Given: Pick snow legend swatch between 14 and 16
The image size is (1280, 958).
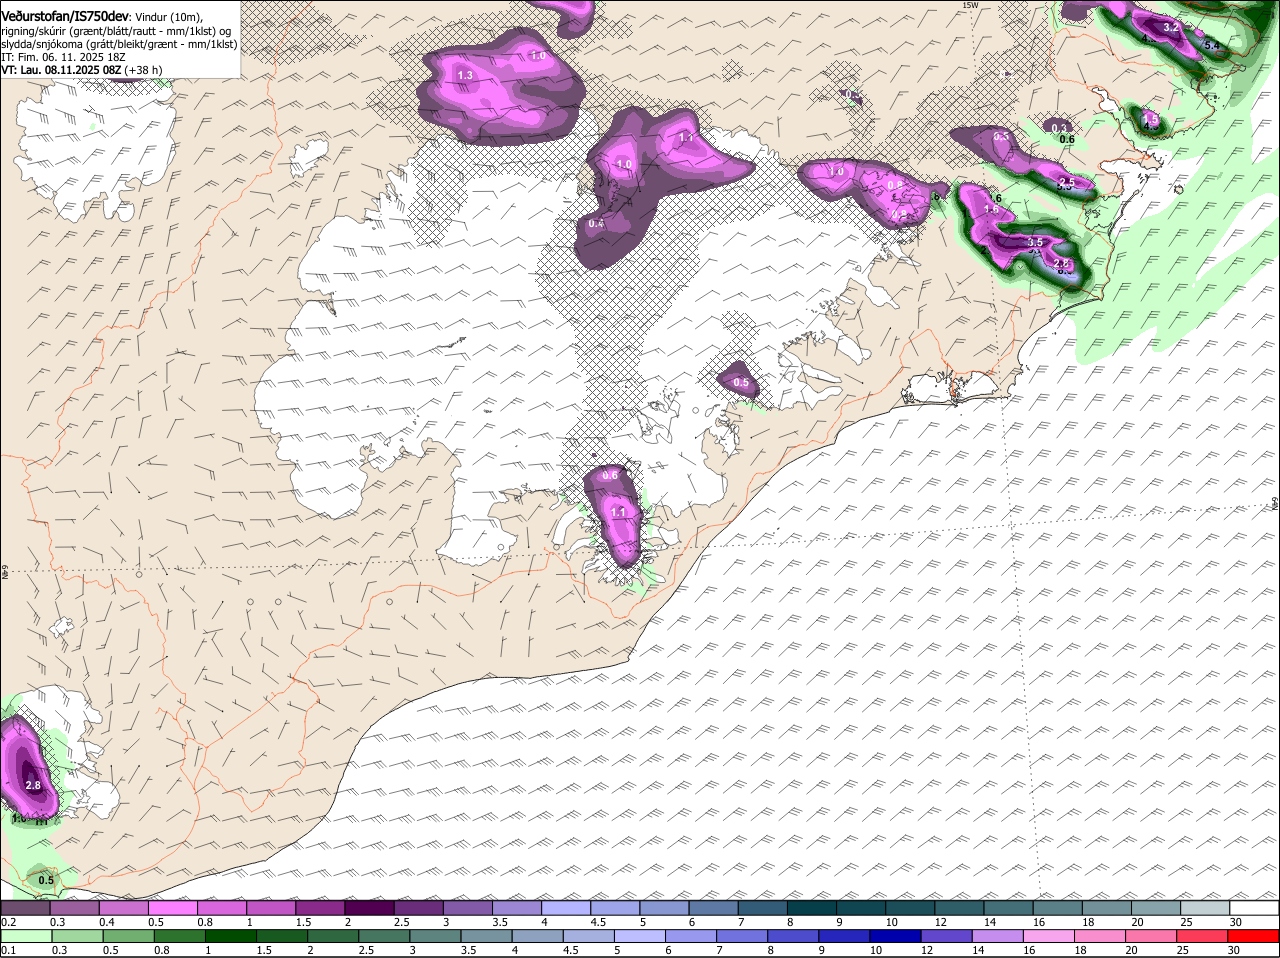Looking at the screenshot, I should point(1009,908).
